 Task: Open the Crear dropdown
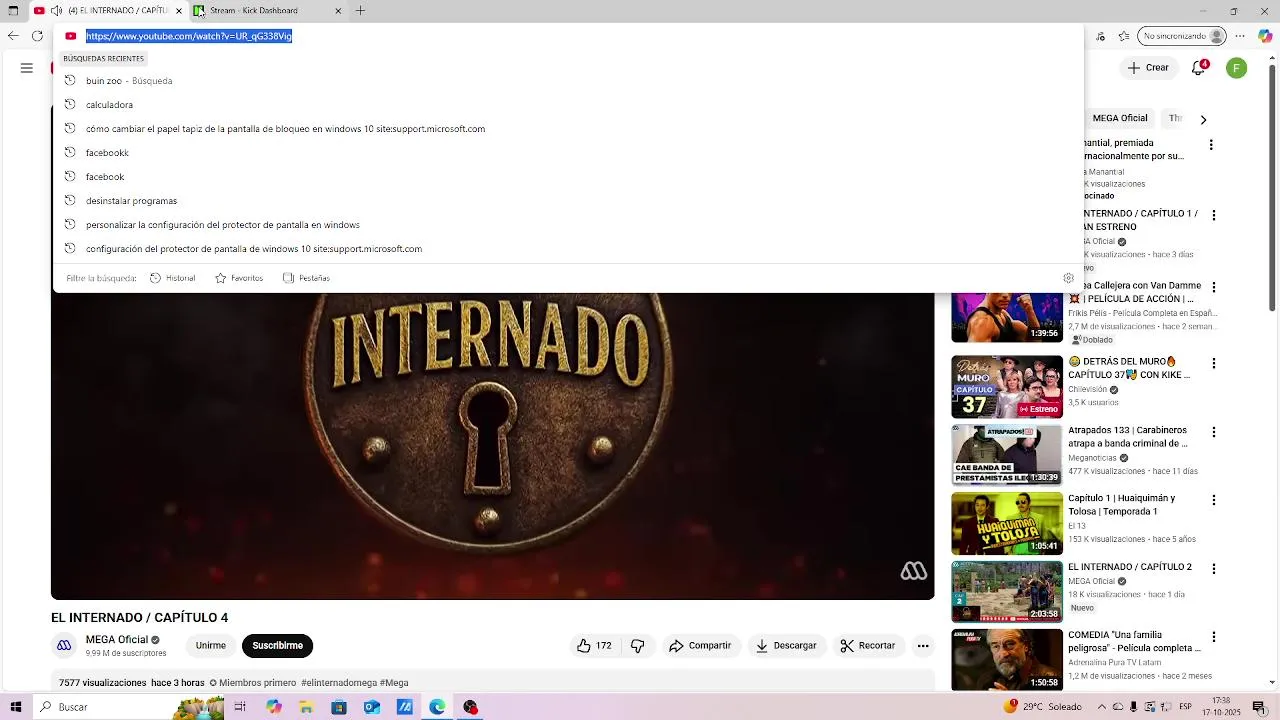[x=1148, y=68]
